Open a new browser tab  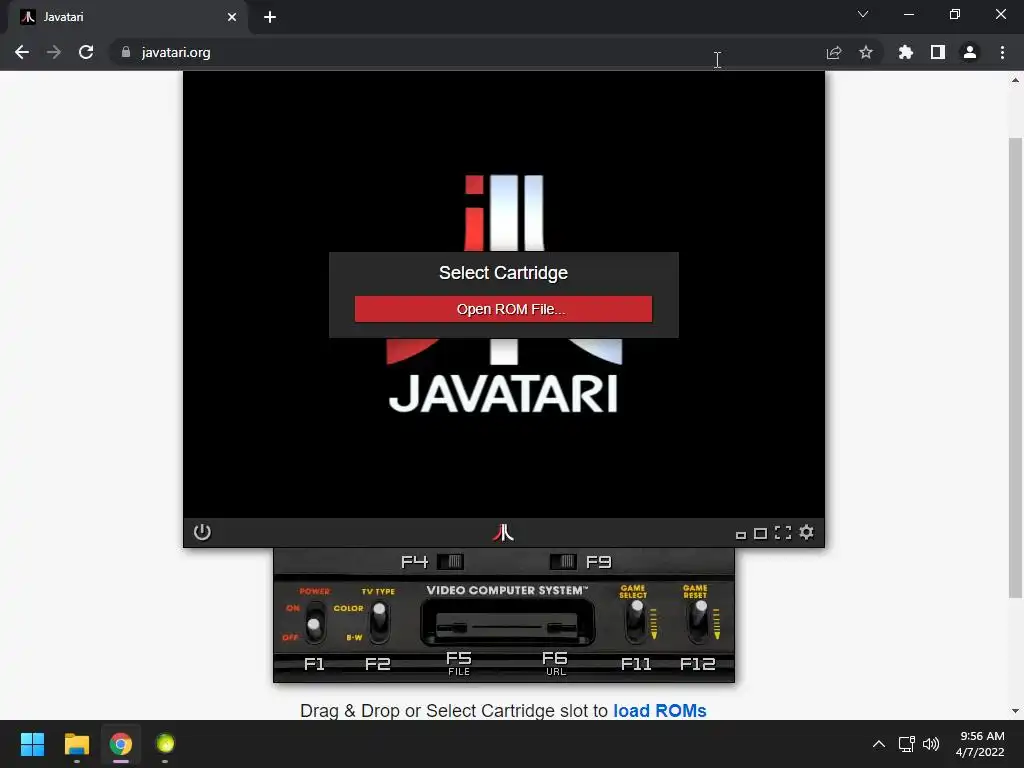(270, 17)
